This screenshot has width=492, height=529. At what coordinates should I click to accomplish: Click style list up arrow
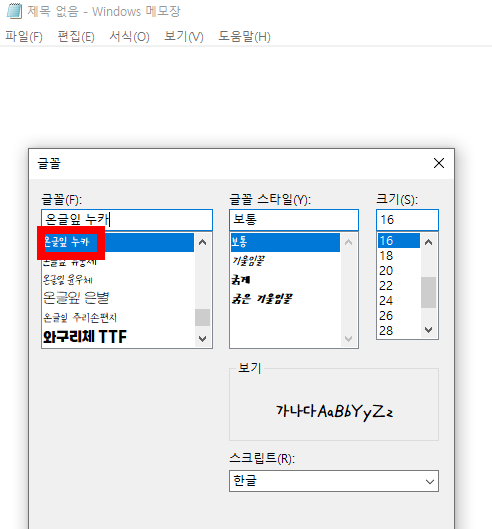click(349, 242)
